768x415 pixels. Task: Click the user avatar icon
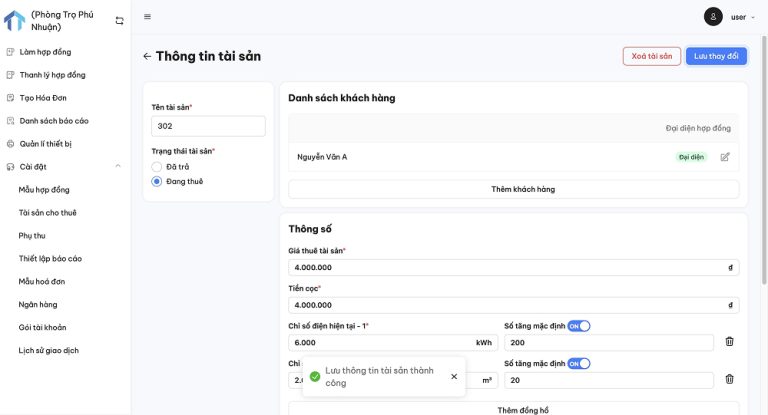click(x=713, y=17)
